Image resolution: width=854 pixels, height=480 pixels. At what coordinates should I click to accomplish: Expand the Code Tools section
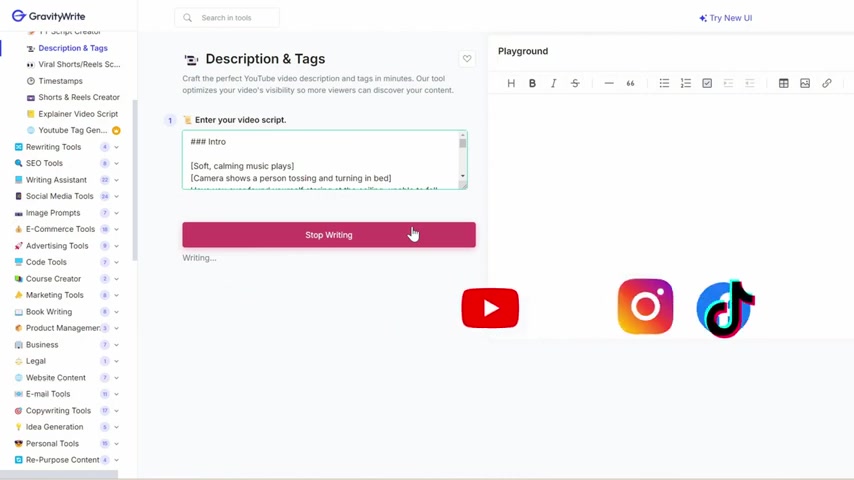(116, 262)
